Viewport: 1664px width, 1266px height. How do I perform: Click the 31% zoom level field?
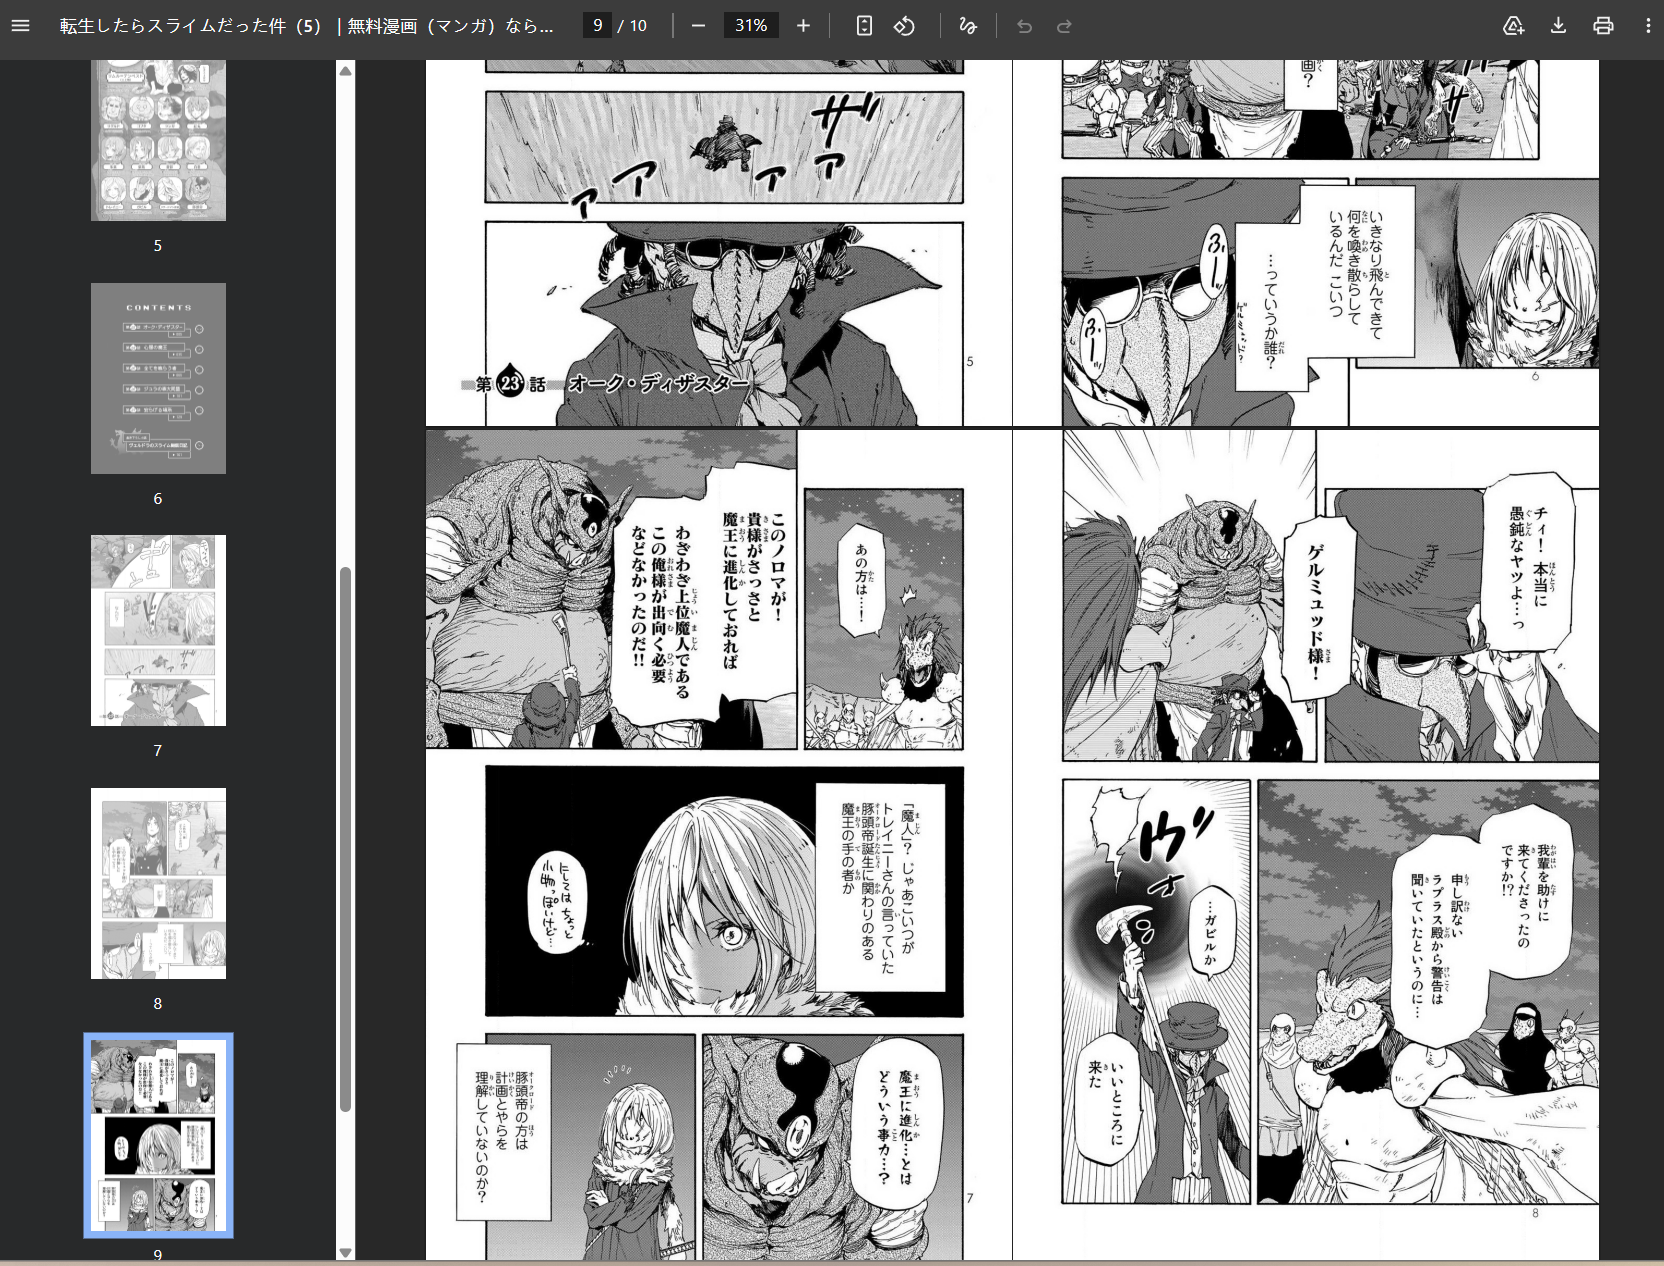[751, 26]
